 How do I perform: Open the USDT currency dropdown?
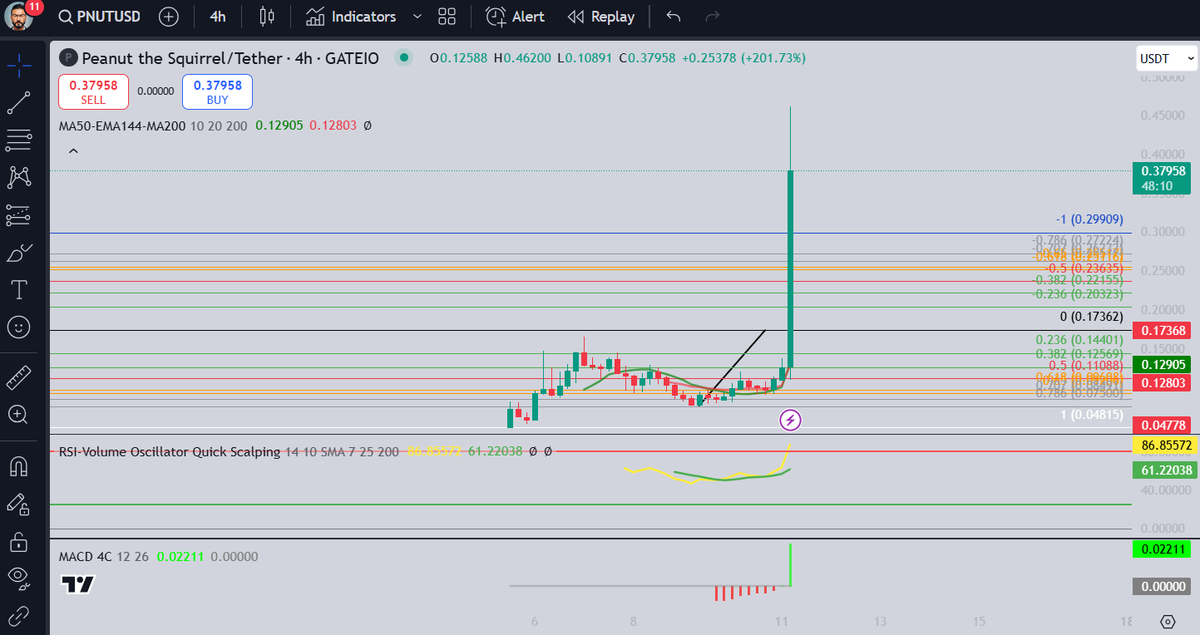tap(1166, 59)
